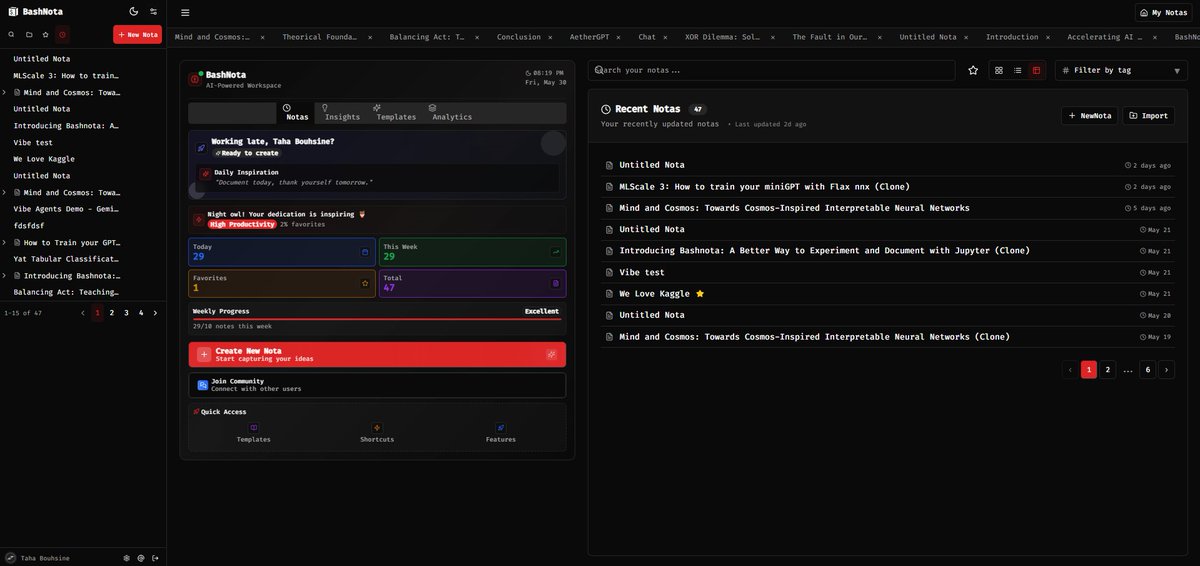Click next page arrow in sidebar pagination
The width and height of the screenshot is (1200, 566).
click(155, 313)
